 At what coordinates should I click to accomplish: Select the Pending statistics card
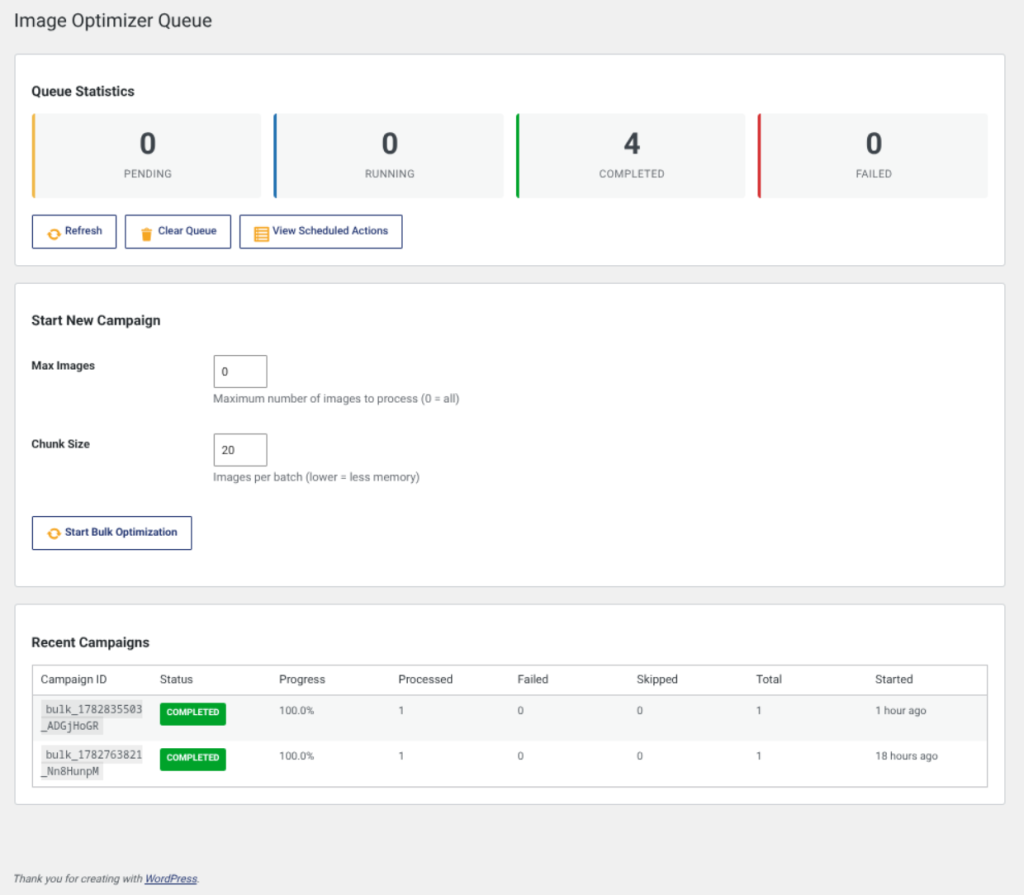(147, 155)
